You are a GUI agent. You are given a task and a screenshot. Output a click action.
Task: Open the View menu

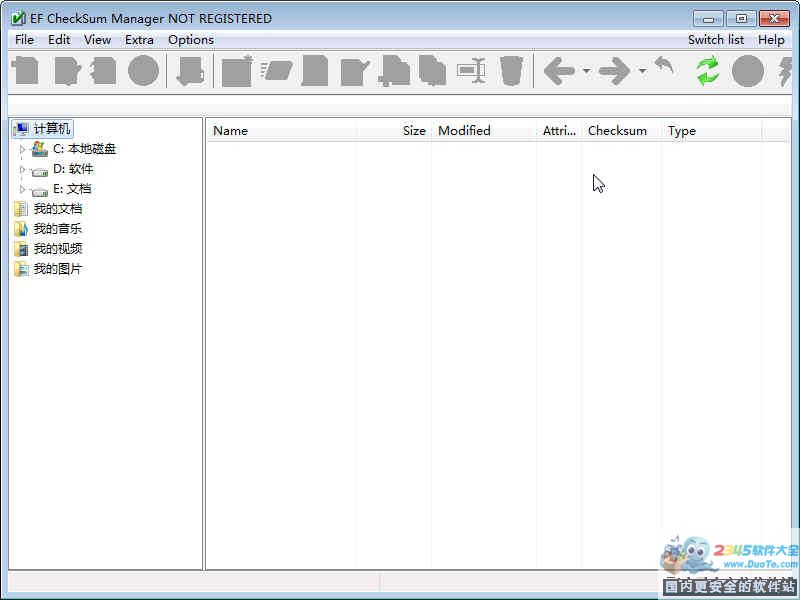click(x=97, y=40)
